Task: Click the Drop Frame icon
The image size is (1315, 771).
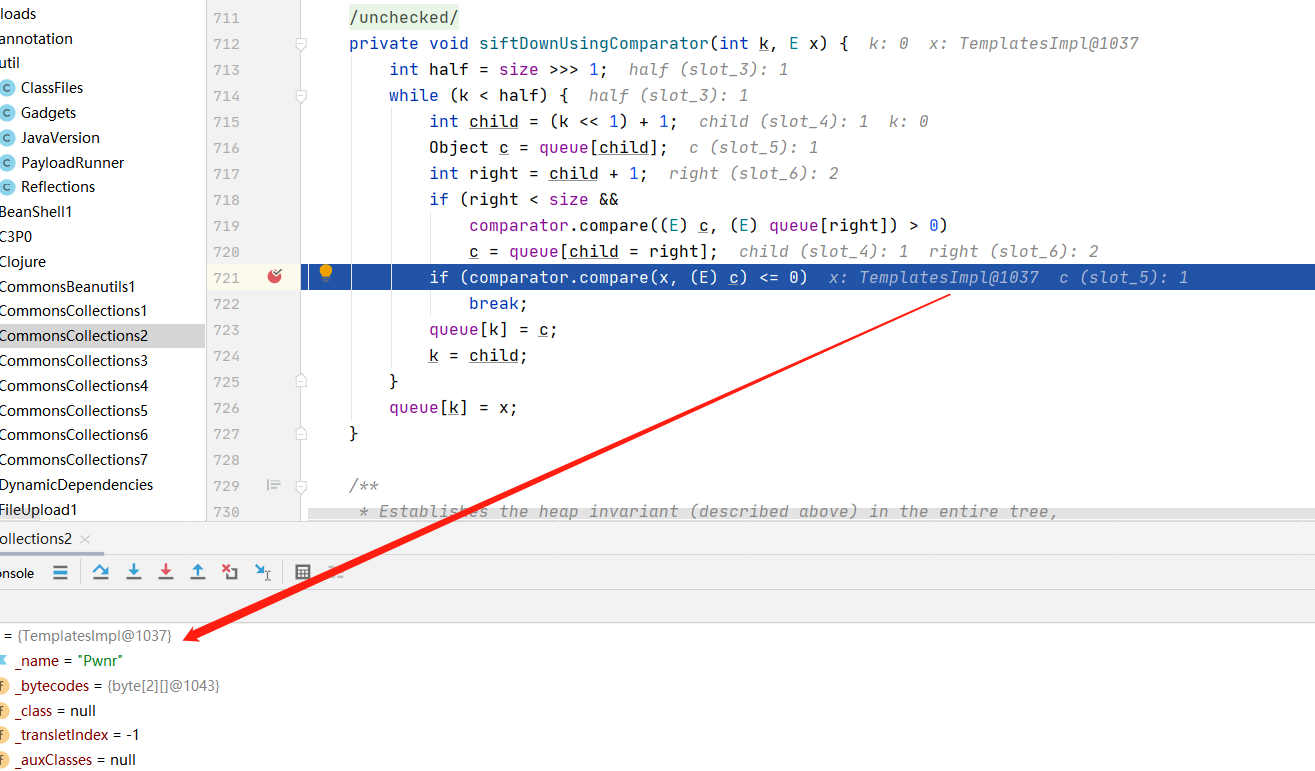Action: (230, 572)
